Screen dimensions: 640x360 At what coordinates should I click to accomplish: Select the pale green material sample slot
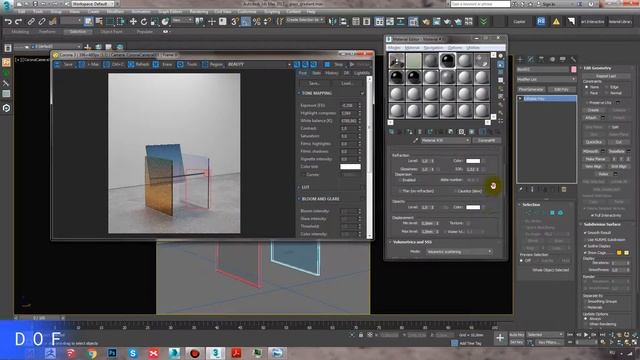(x=413, y=60)
